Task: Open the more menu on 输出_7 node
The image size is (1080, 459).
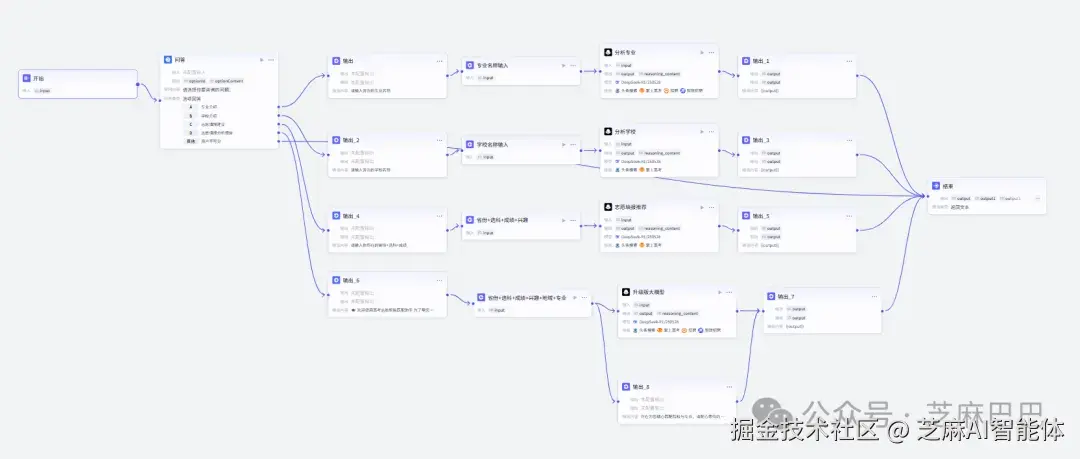Action: pos(875,296)
